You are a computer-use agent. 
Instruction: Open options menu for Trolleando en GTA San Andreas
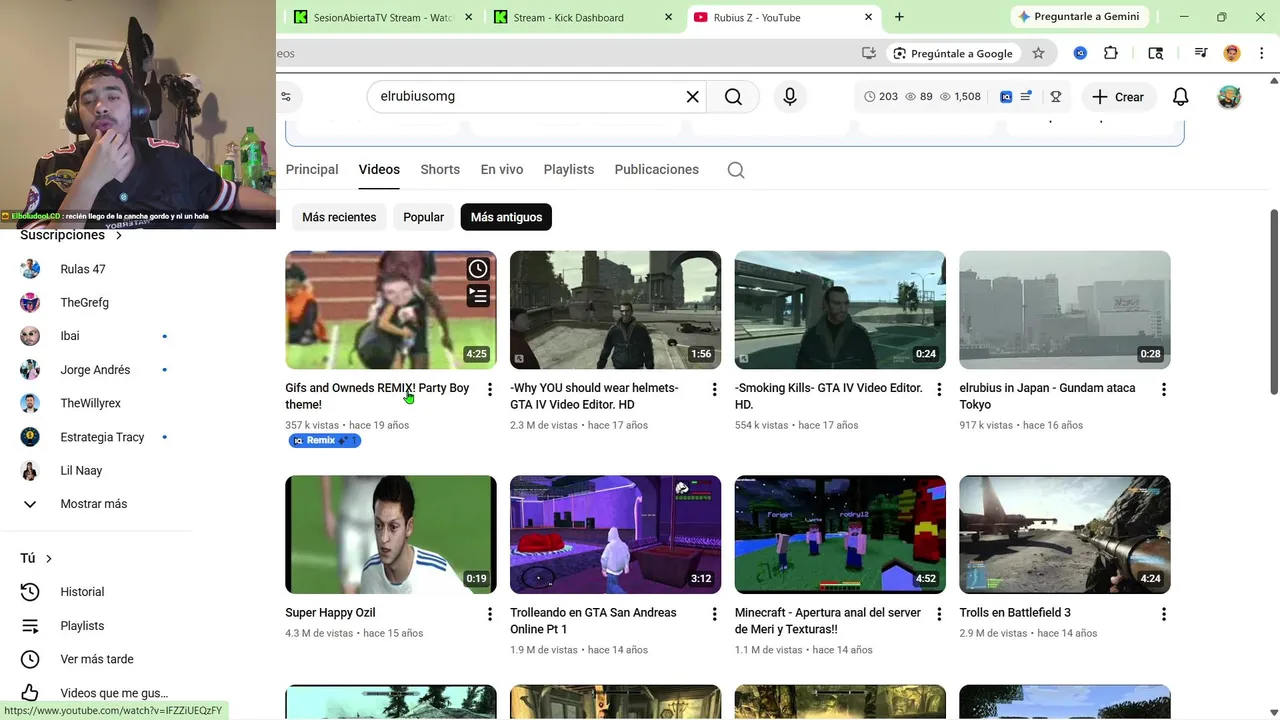714,614
